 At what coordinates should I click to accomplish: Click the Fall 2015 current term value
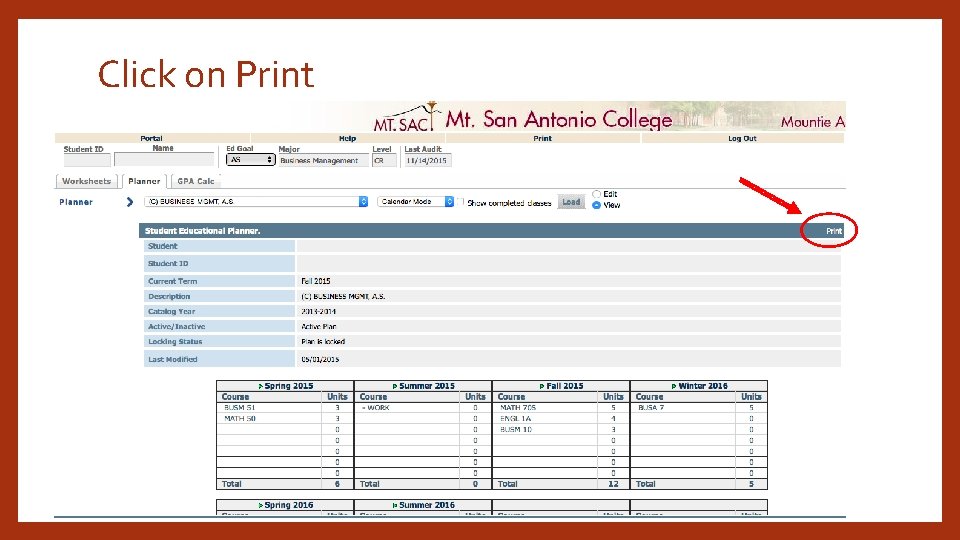pyautogui.click(x=316, y=281)
